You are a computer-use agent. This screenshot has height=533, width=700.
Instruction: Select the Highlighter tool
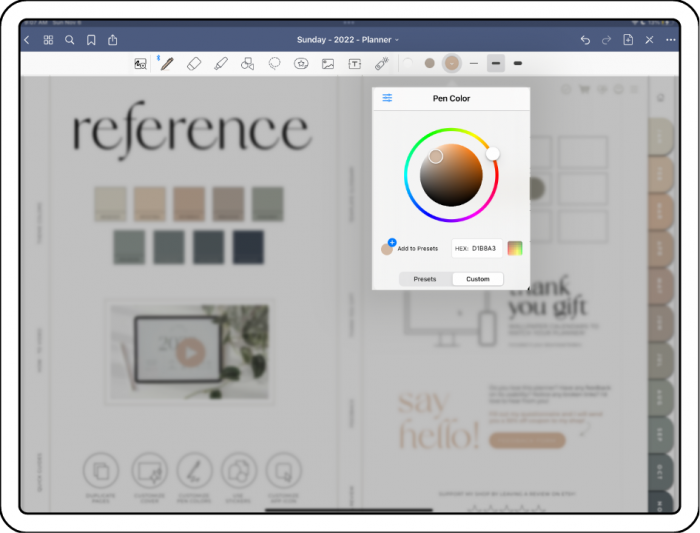pos(221,63)
